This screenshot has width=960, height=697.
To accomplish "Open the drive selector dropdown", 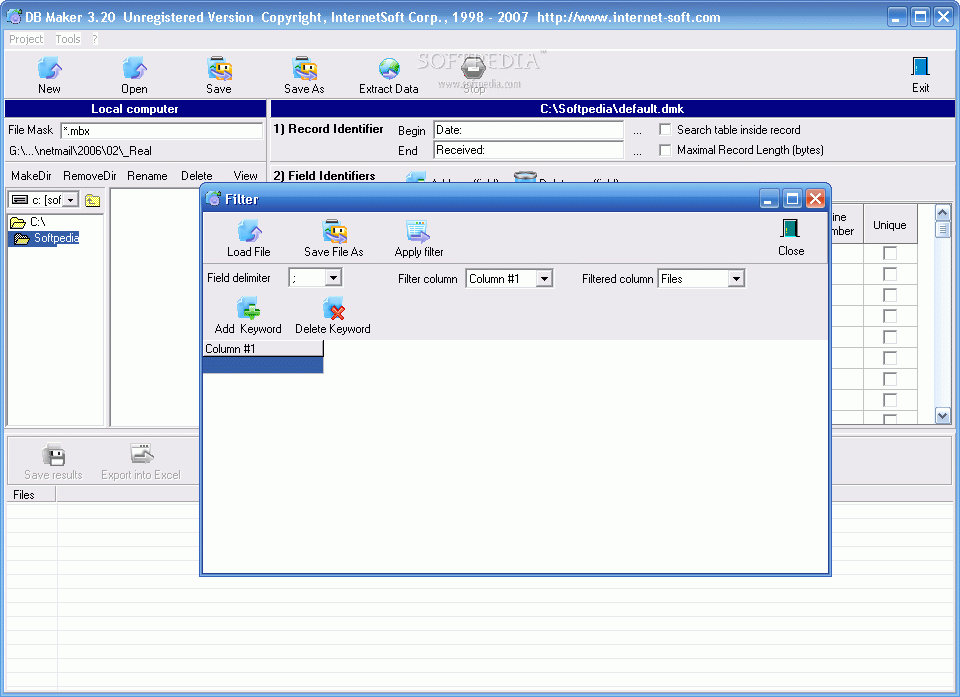I will pyautogui.click(x=70, y=200).
